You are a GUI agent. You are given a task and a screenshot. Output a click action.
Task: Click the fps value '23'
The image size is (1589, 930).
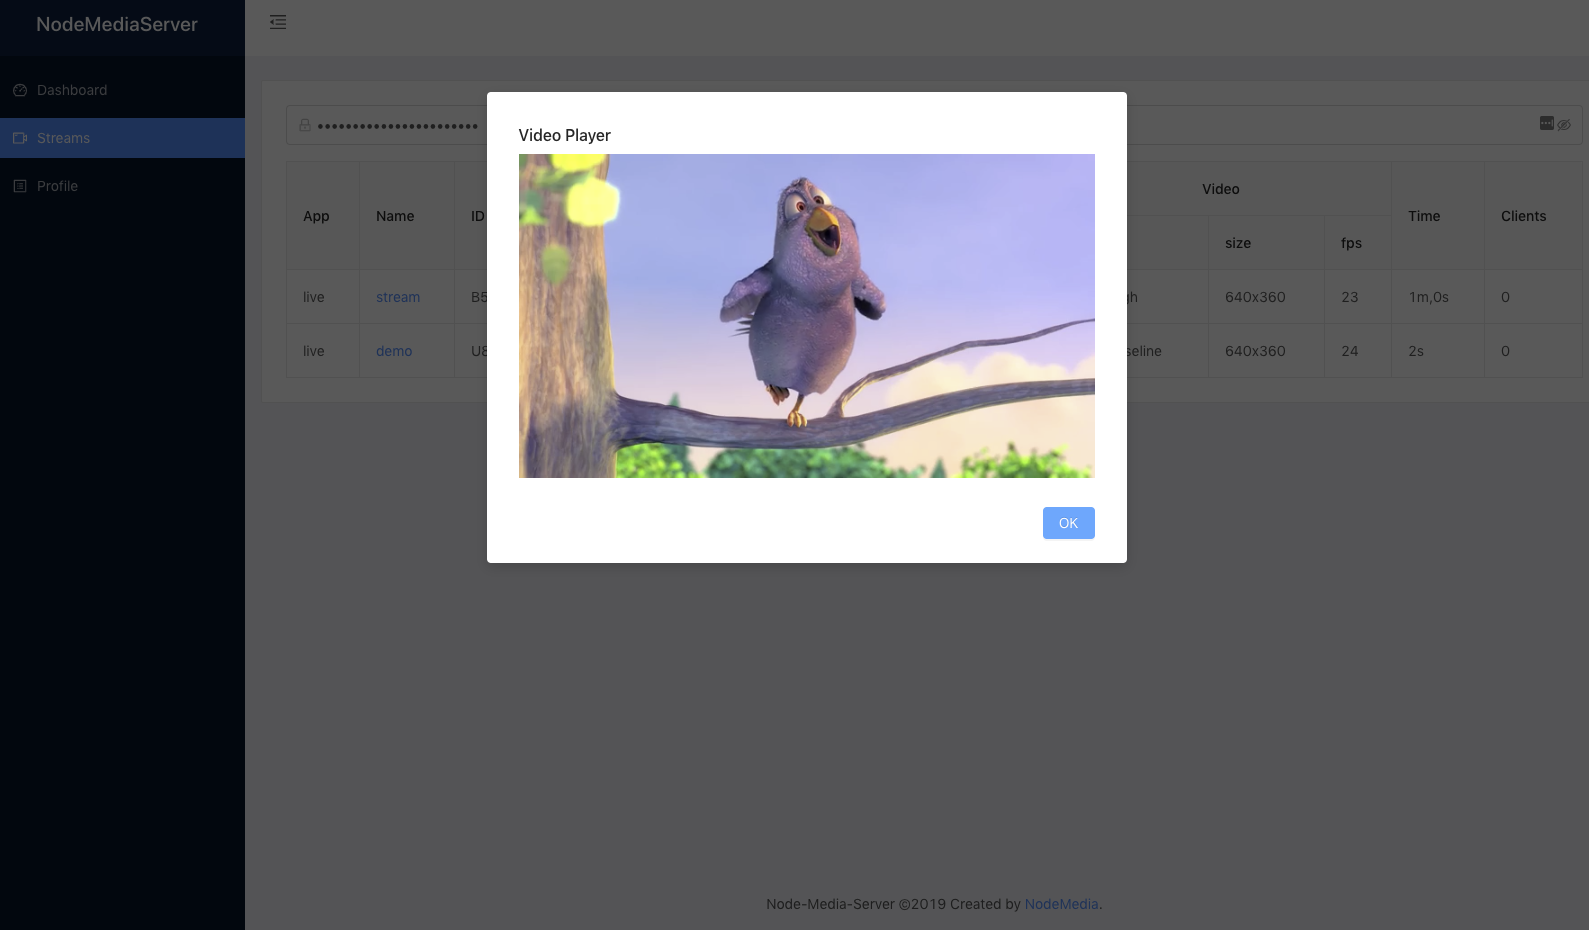coord(1350,297)
